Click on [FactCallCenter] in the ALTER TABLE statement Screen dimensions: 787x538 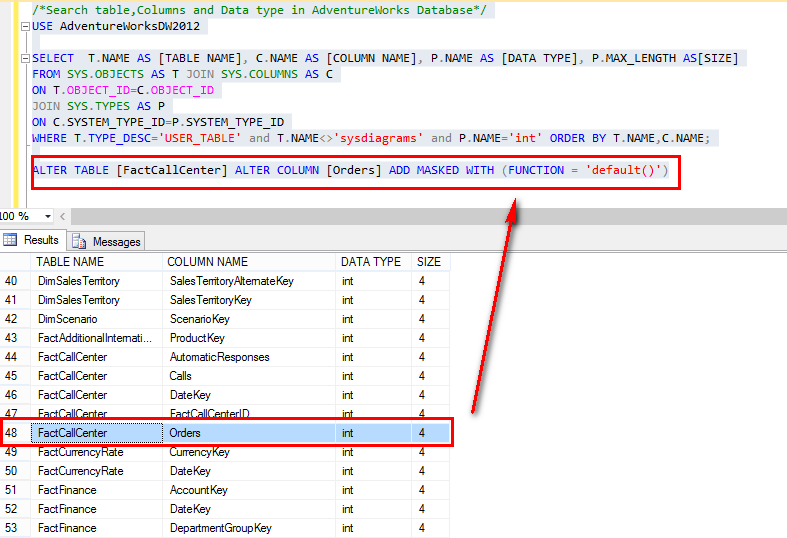pos(172,171)
